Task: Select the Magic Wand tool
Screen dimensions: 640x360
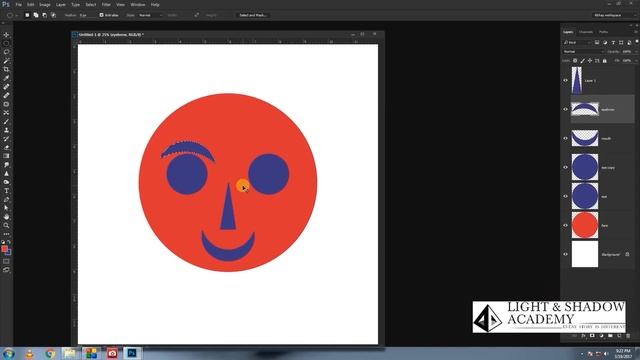Action: (x=6, y=61)
